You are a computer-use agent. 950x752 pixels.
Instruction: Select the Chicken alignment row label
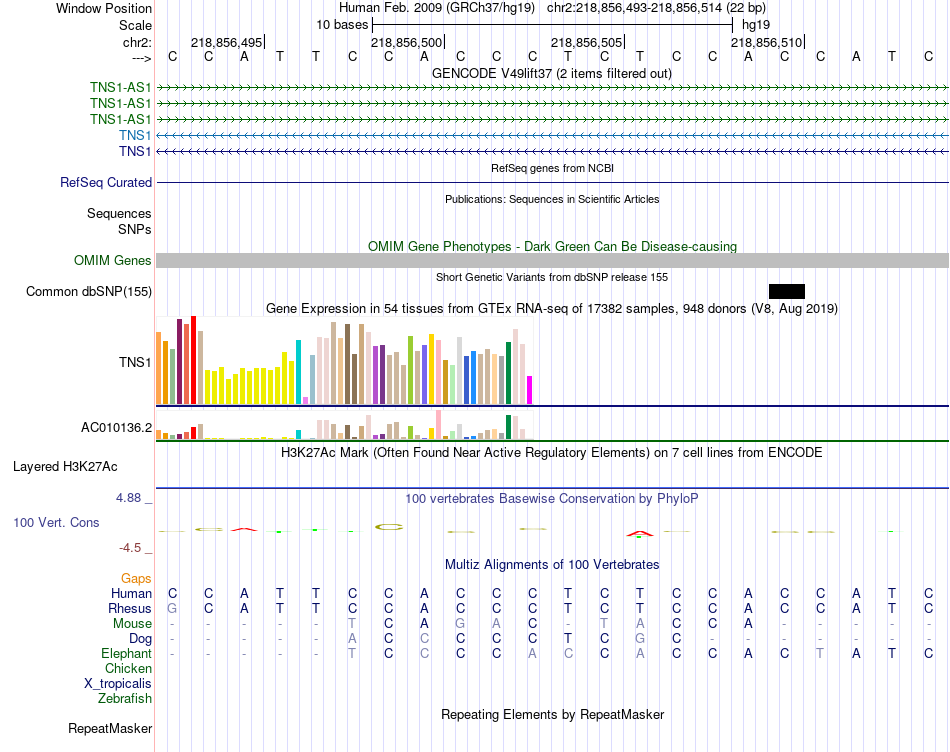[128, 668]
